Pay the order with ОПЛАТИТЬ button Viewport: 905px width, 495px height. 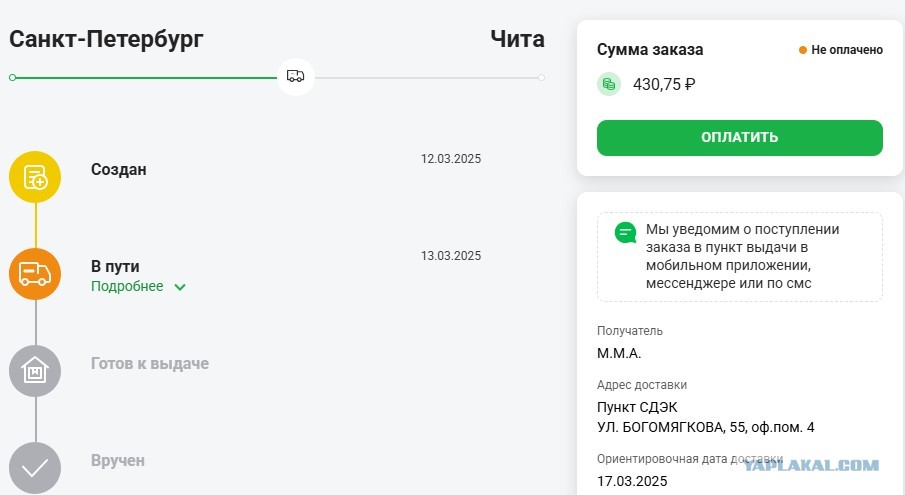pyautogui.click(x=739, y=137)
